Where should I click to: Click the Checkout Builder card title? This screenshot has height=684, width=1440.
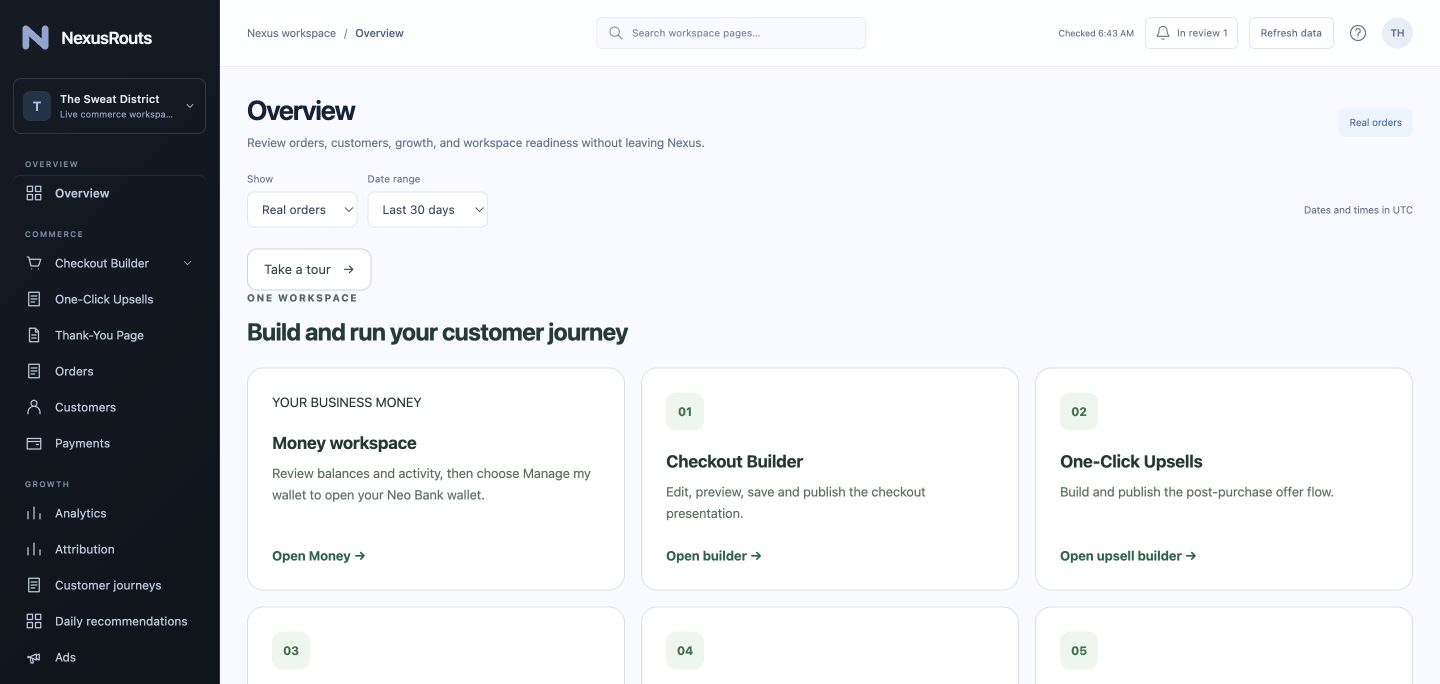point(735,462)
